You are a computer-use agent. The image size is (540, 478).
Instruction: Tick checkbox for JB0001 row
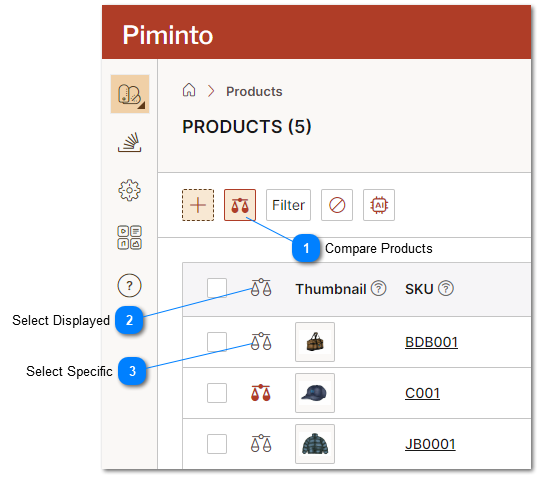[217, 444]
